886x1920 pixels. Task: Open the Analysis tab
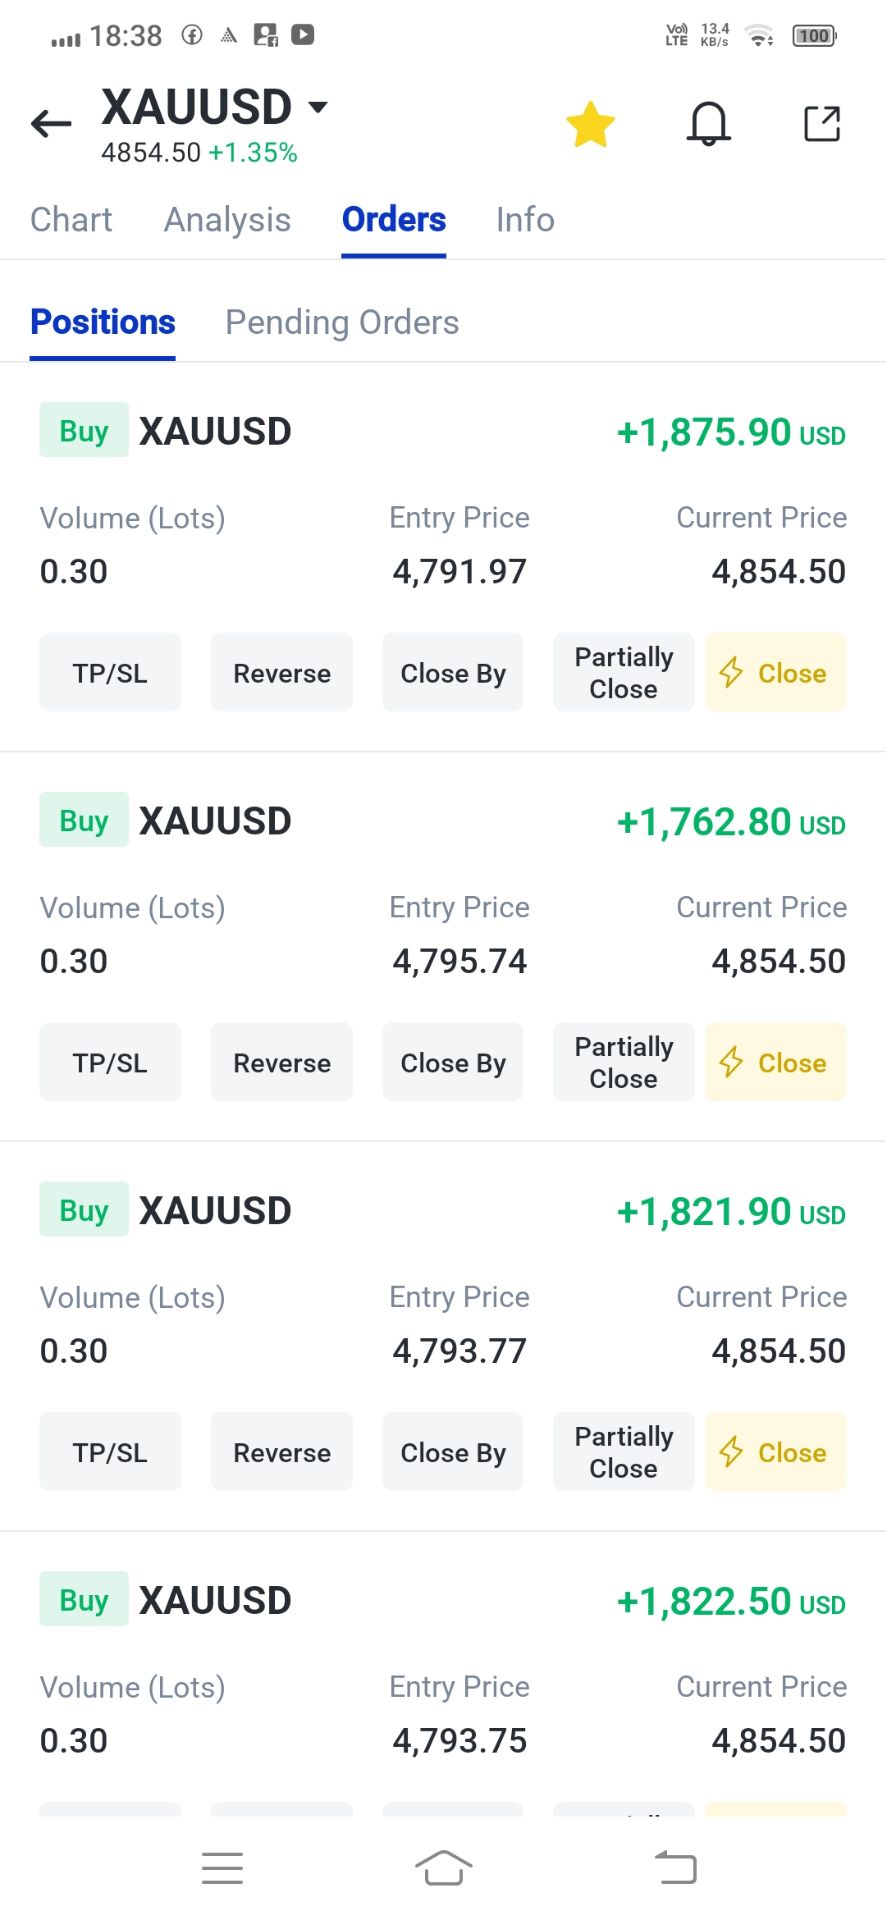coord(227,220)
